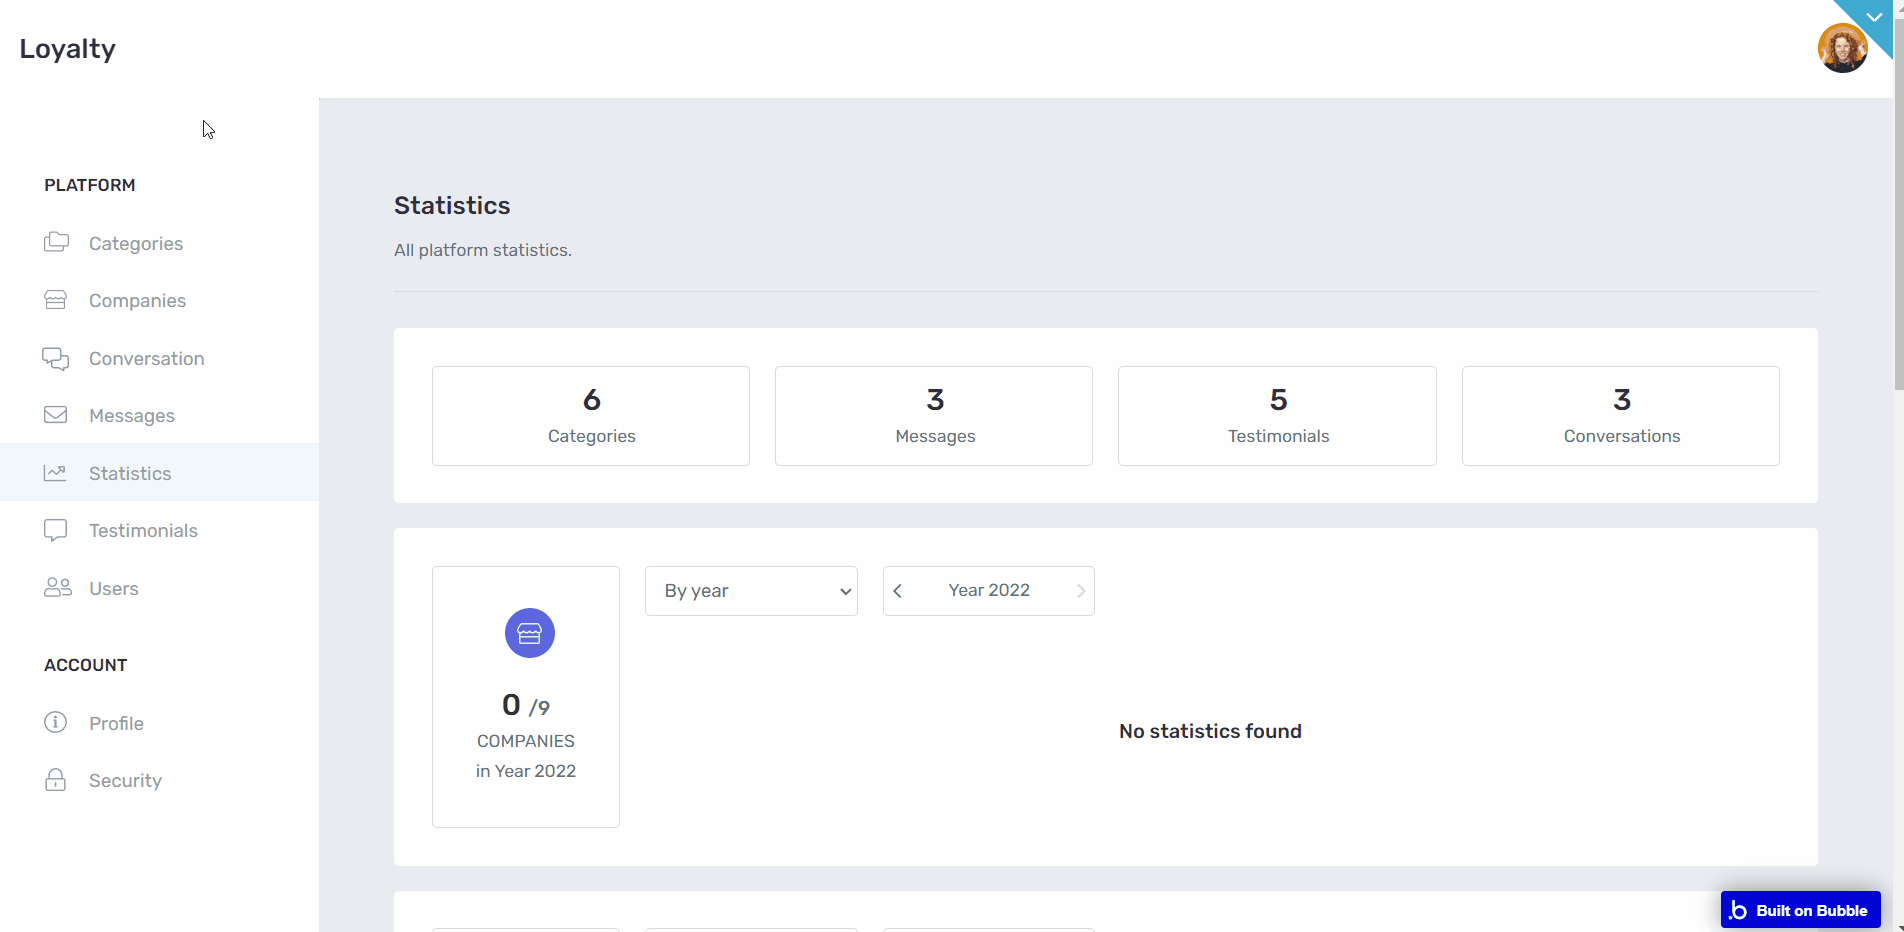
Task: Click the Users people icon
Action: click(x=57, y=588)
